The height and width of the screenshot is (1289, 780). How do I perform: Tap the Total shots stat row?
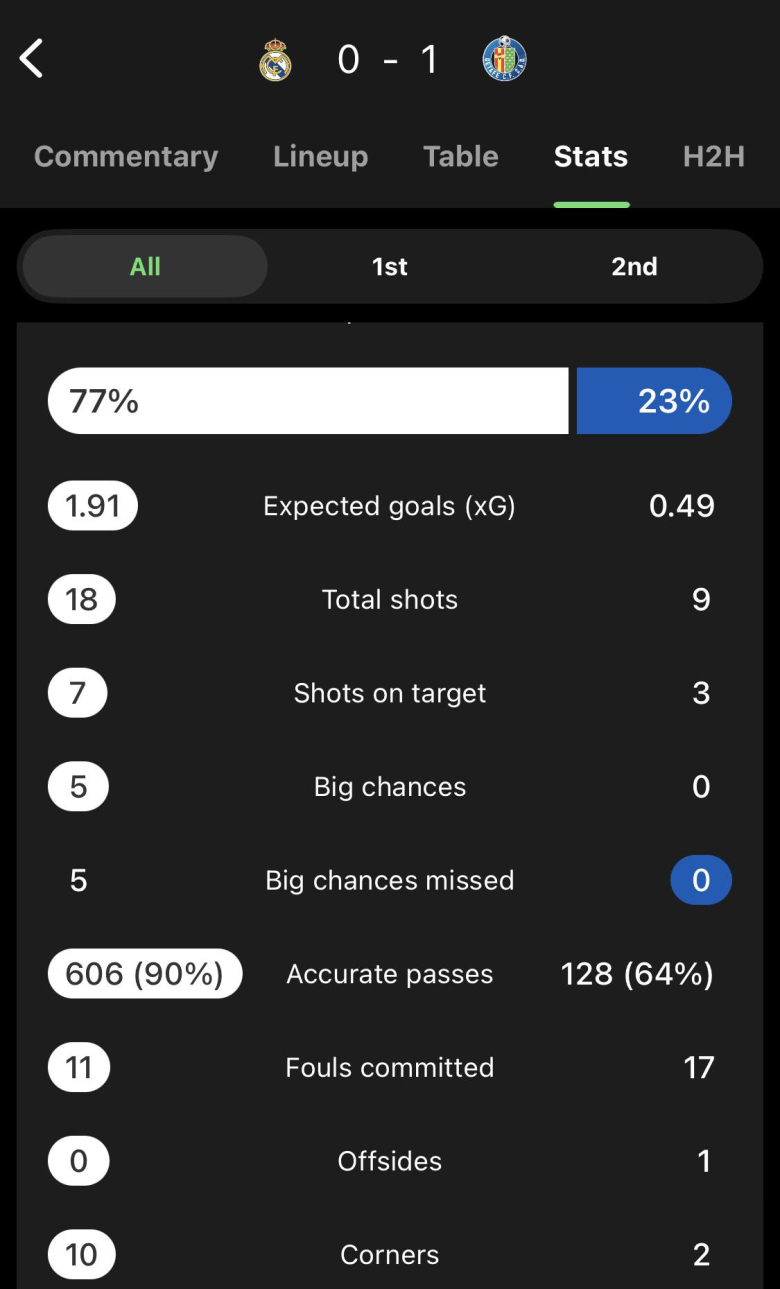pyautogui.click(x=389, y=600)
